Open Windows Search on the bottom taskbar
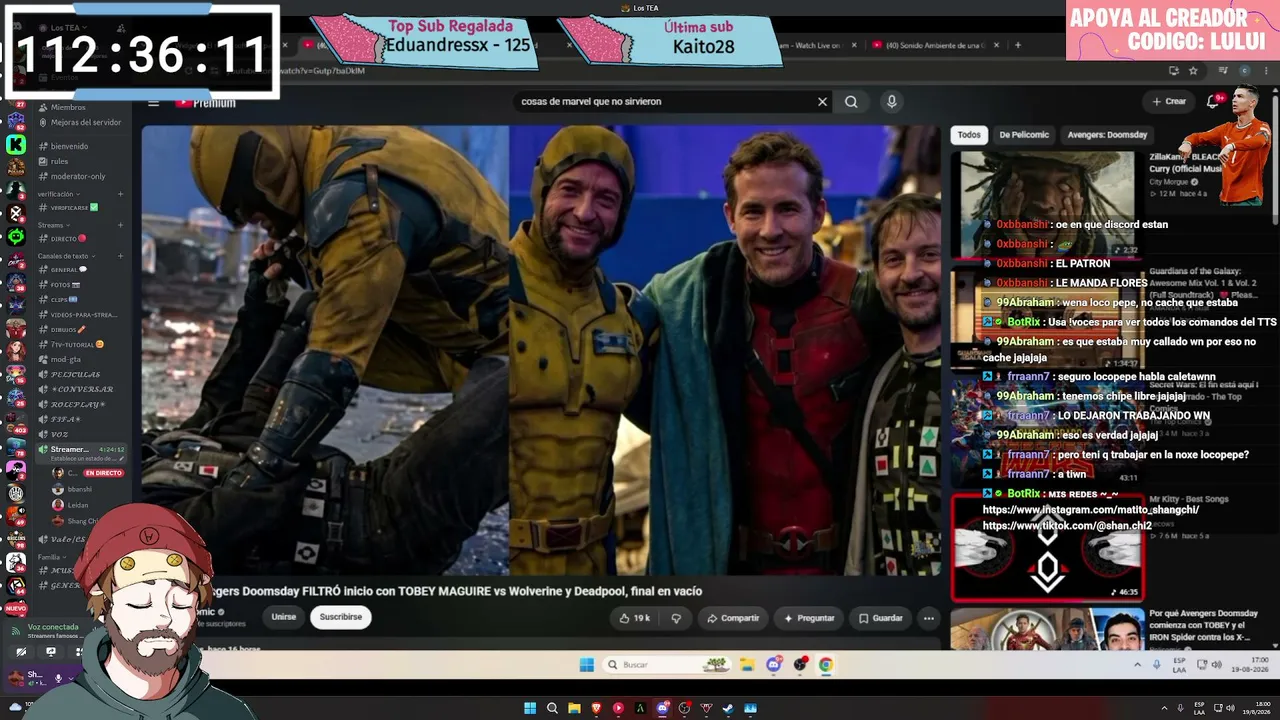The height and width of the screenshot is (720, 1280). [552, 709]
